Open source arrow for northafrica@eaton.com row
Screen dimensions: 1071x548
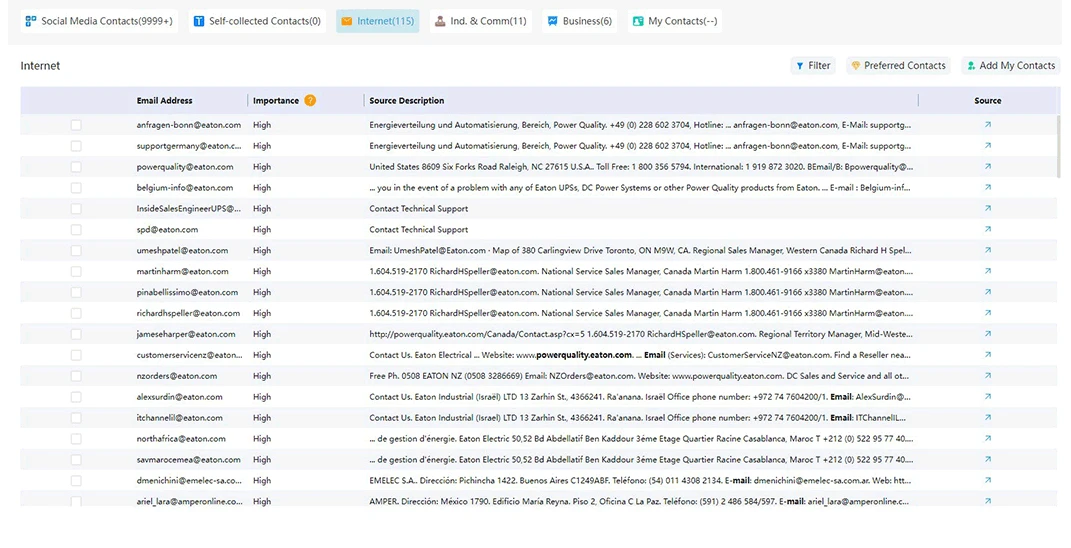point(988,439)
